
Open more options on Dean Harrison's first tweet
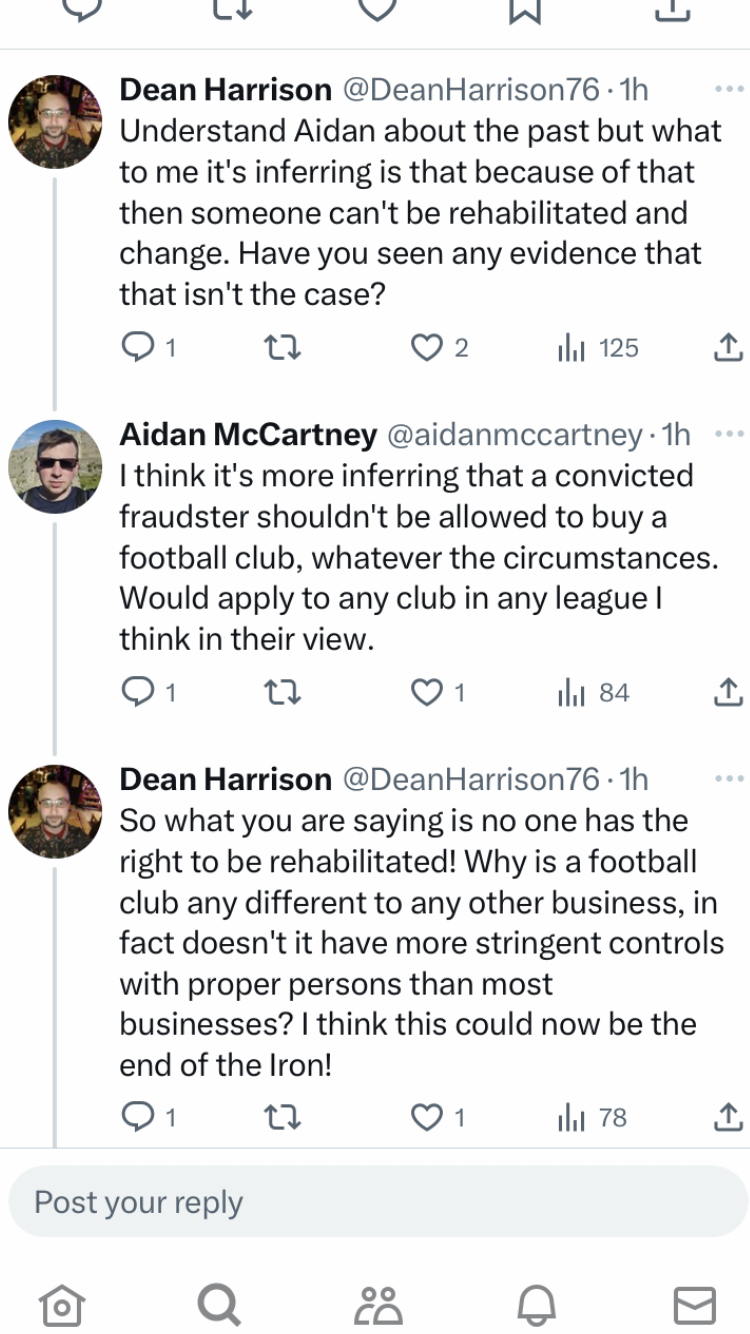point(730,90)
